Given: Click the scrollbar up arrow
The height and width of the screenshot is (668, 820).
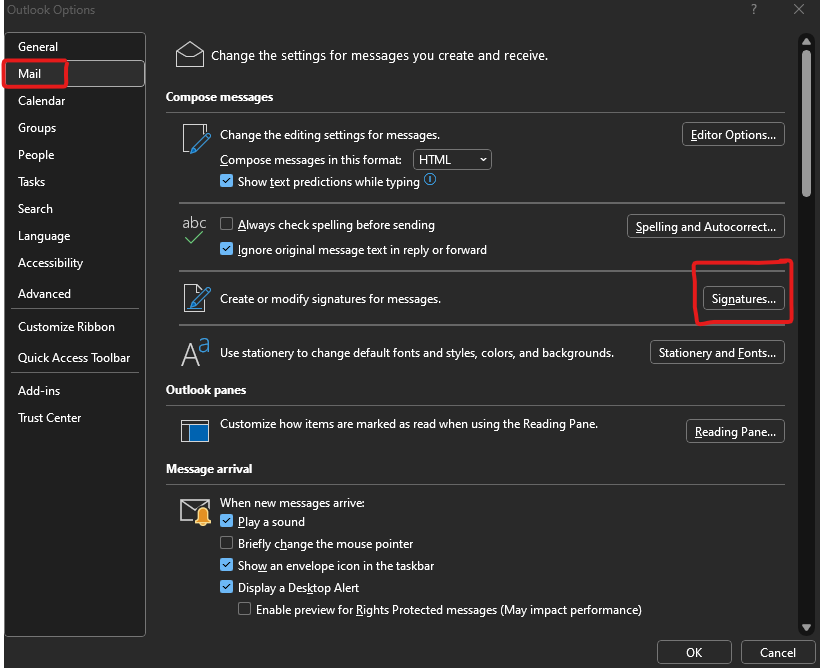Looking at the screenshot, I should (806, 41).
